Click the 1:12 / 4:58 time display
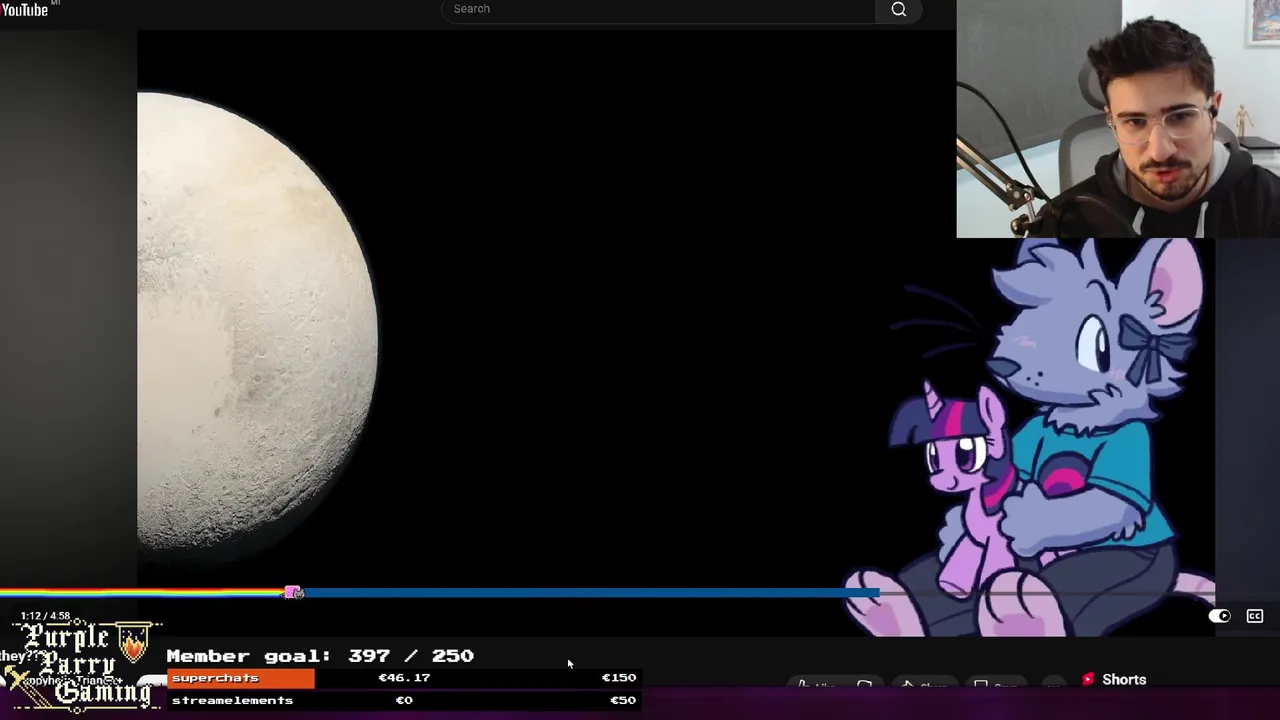Image resolution: width=1280 pixels, height=720 pixels. [45, 616]
